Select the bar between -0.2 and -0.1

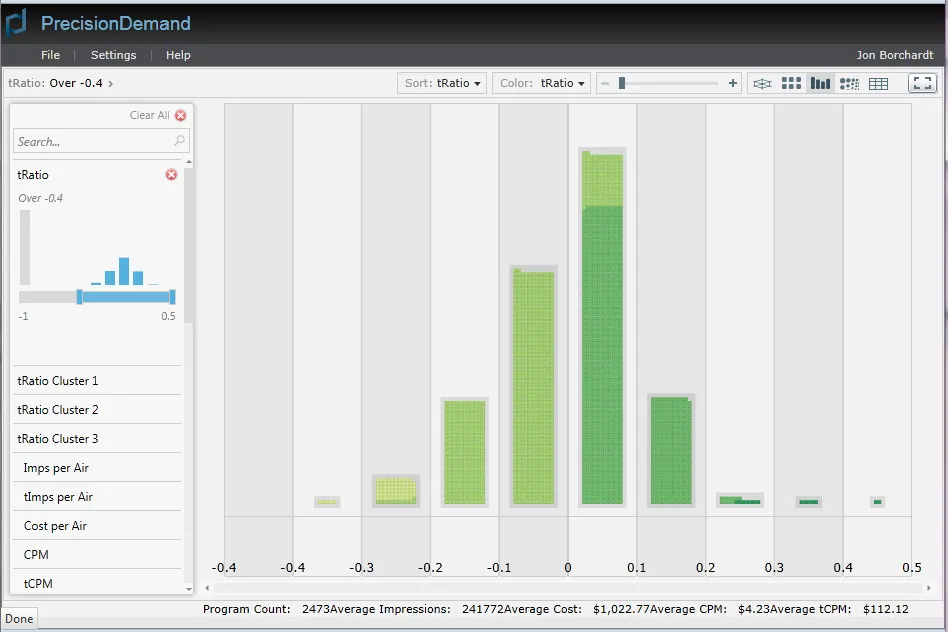pos(464,452)
